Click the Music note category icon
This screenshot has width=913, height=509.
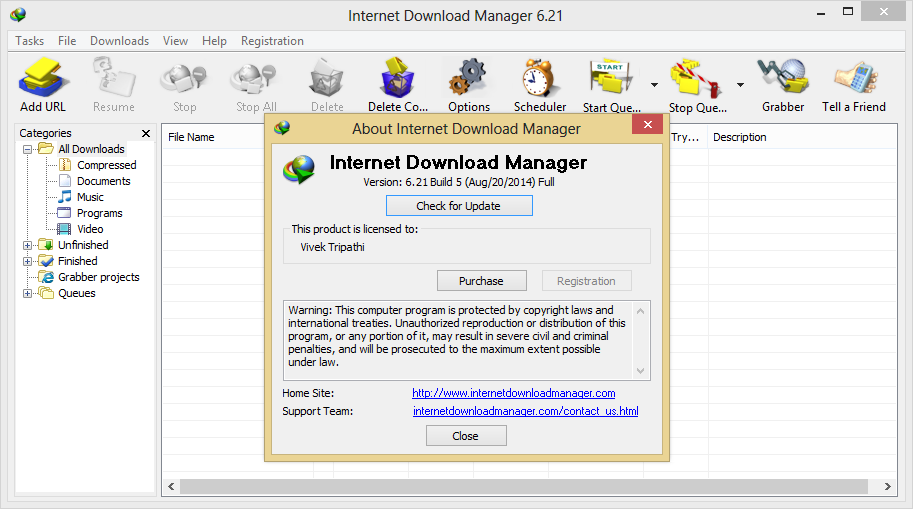65,197
